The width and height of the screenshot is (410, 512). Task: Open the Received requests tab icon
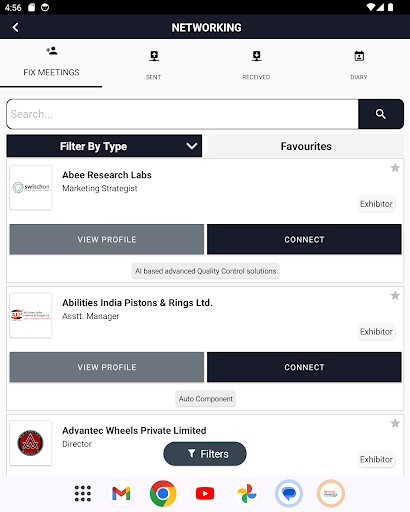tap(256, 56)
